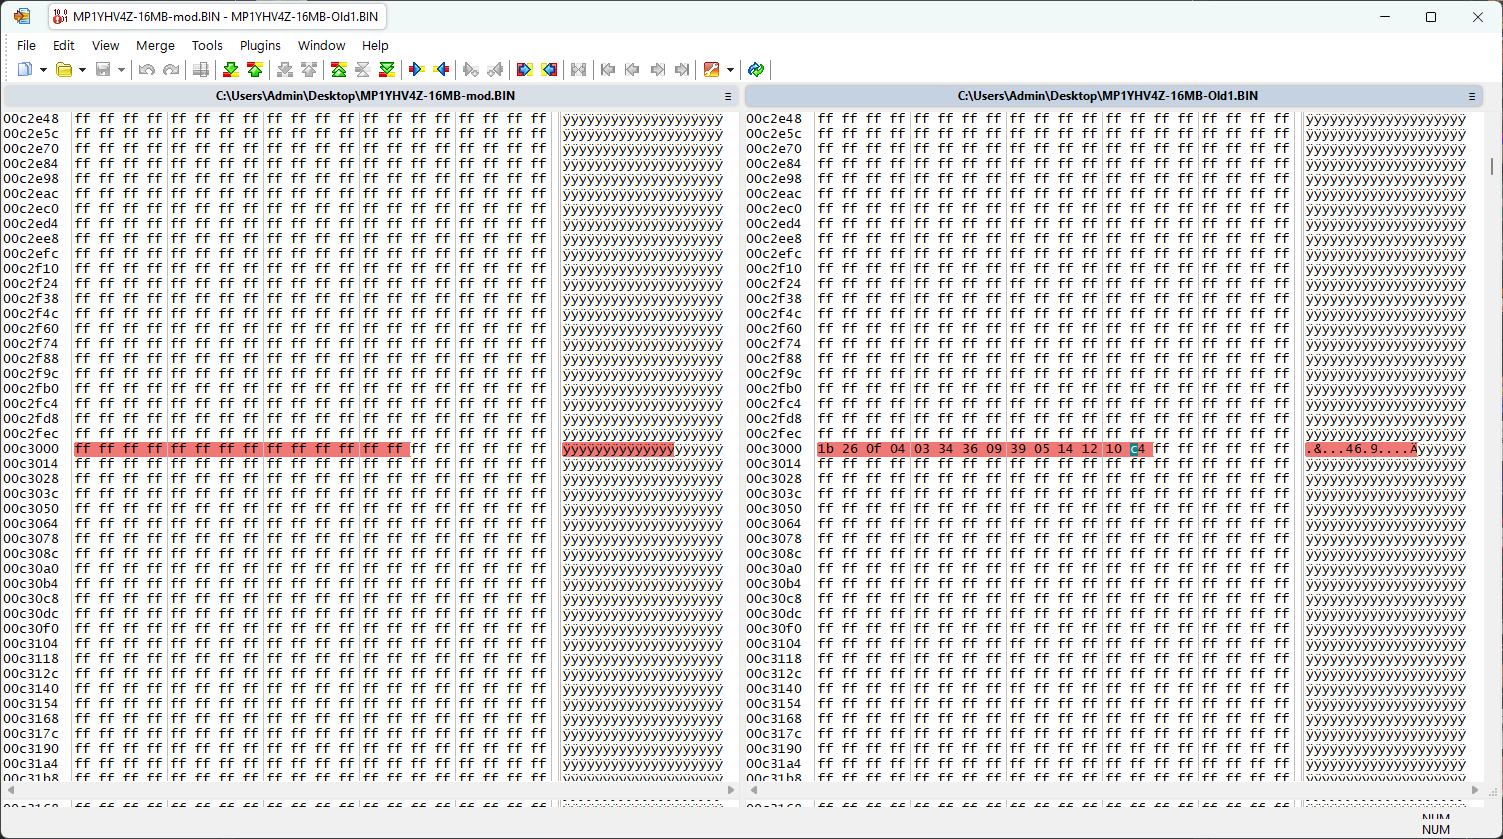This screenshot has height=839, width=1503.
Task: Copy difference to left pane icon
Action: click(442, 70)
